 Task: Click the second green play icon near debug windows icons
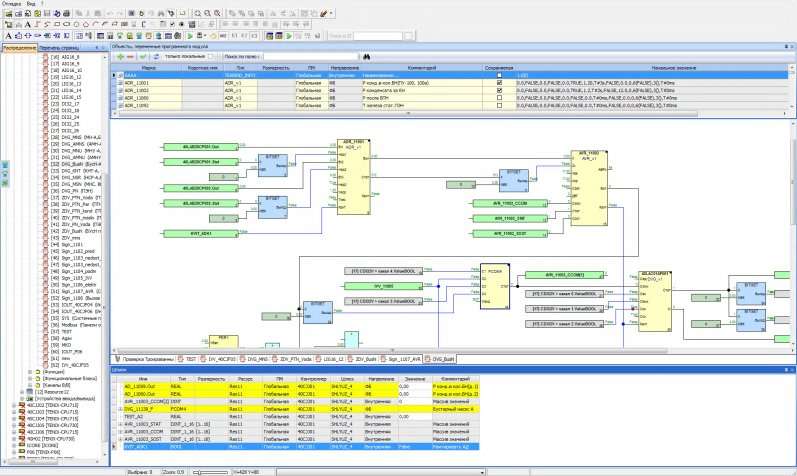[289, 36]
